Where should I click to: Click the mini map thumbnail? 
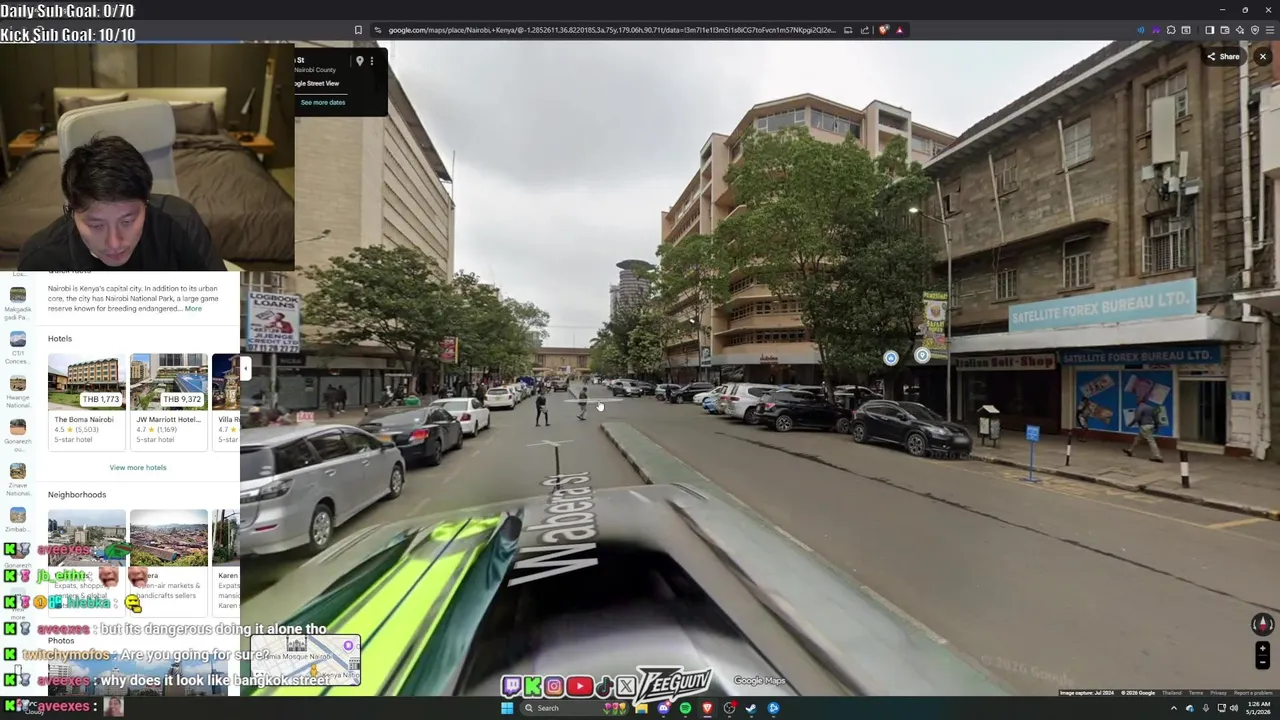(306, 660)
